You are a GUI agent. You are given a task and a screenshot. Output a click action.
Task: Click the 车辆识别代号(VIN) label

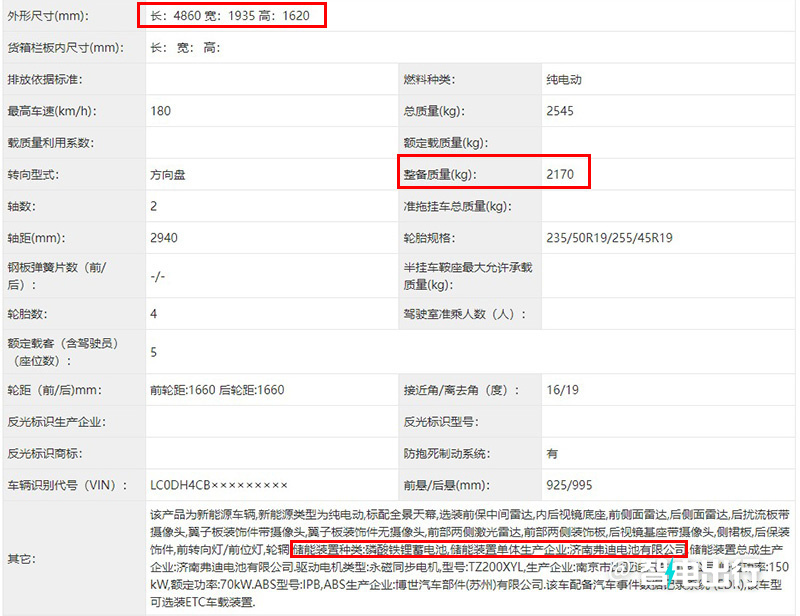point(67,485)
